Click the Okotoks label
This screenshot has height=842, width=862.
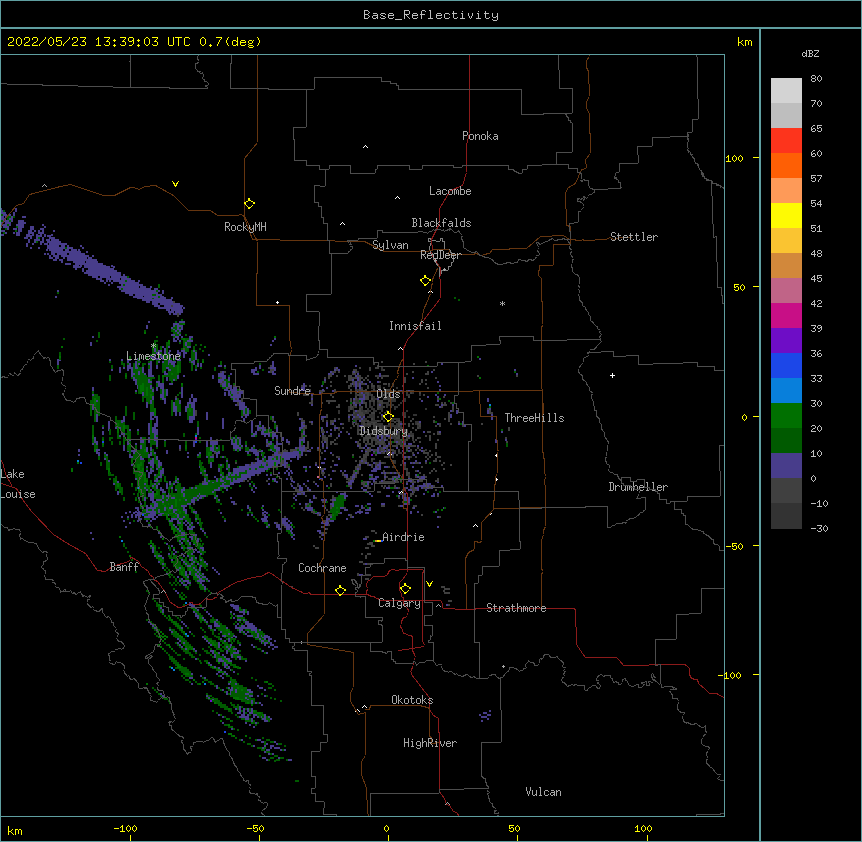412,700
